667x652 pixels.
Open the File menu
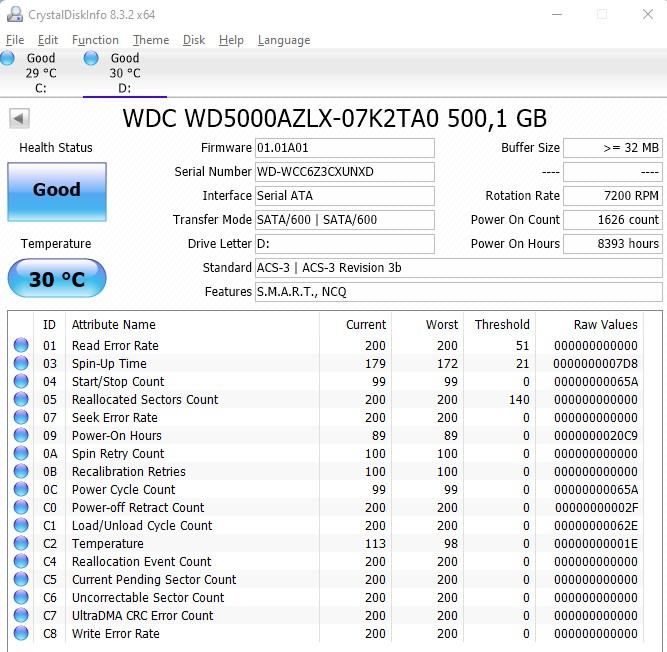(x=14, y=40)
